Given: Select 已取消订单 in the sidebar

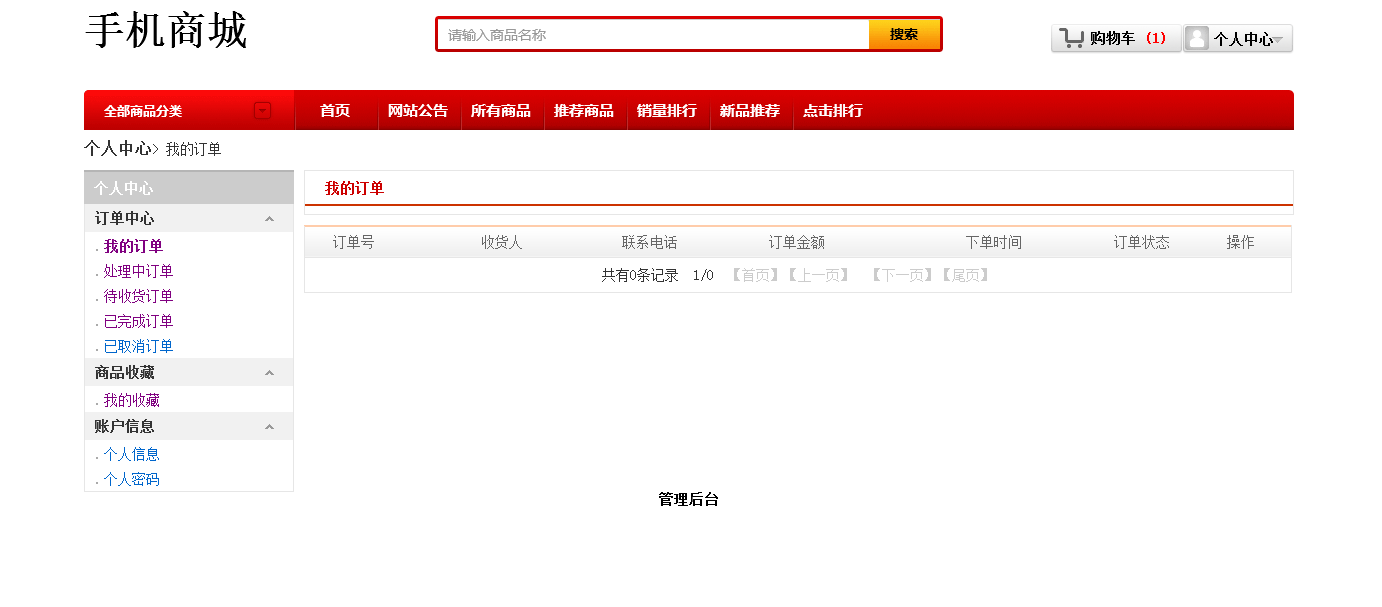Looking at the screenshot, I should pyautogui.click(x=138, y=346).
